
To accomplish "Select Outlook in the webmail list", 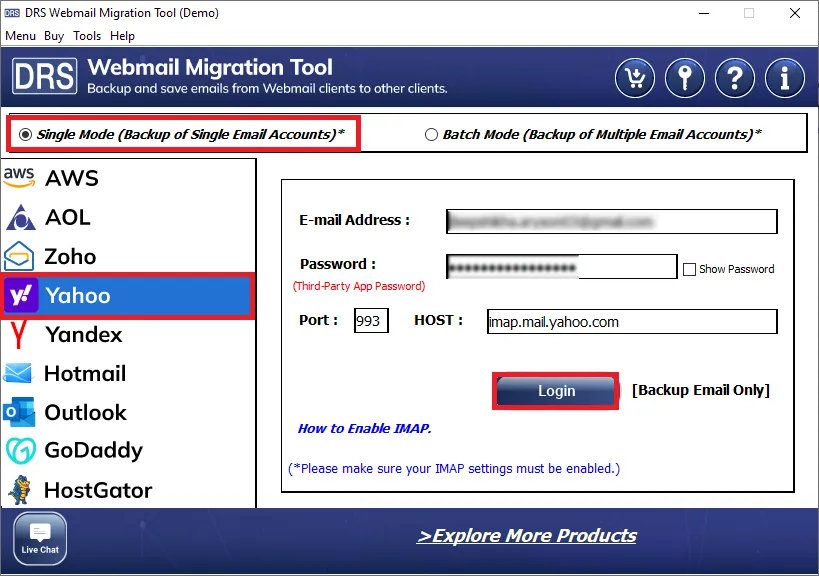I will (x=128, y=413).
